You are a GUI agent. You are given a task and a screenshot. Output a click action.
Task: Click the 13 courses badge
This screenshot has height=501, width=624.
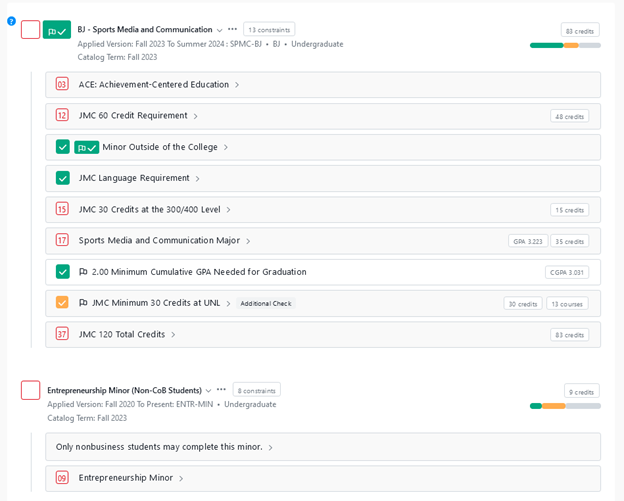tap(567, 304)
